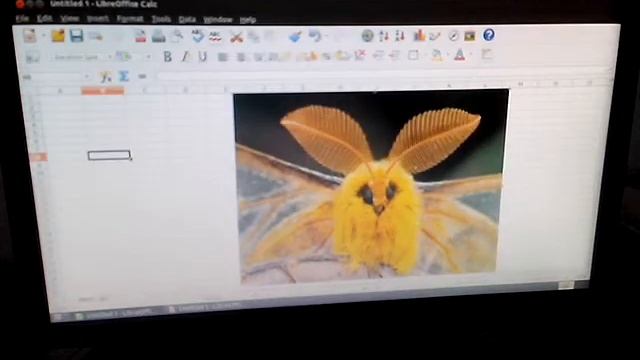
Task: Expand the Name Box dropdown arrow
Action: [x=87, y=77]
